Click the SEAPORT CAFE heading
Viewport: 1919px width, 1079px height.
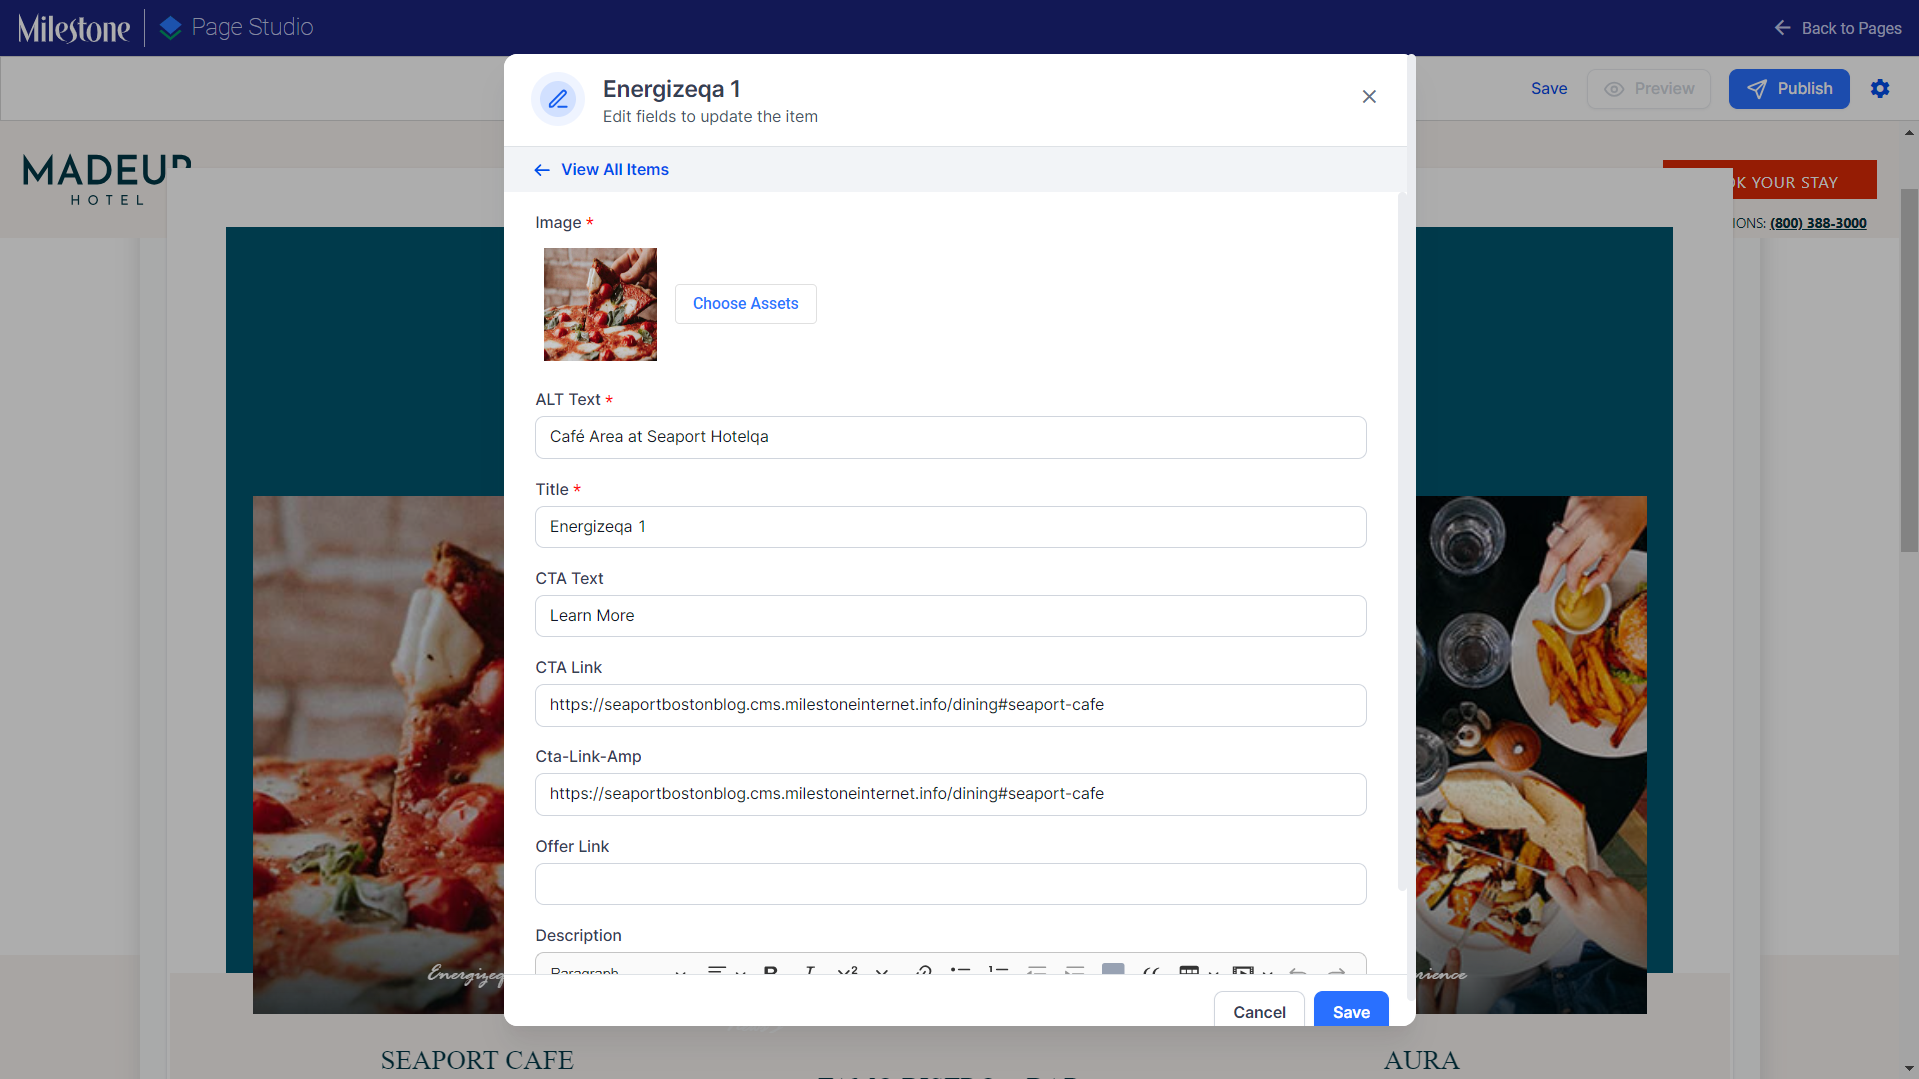coord(477,1060)
